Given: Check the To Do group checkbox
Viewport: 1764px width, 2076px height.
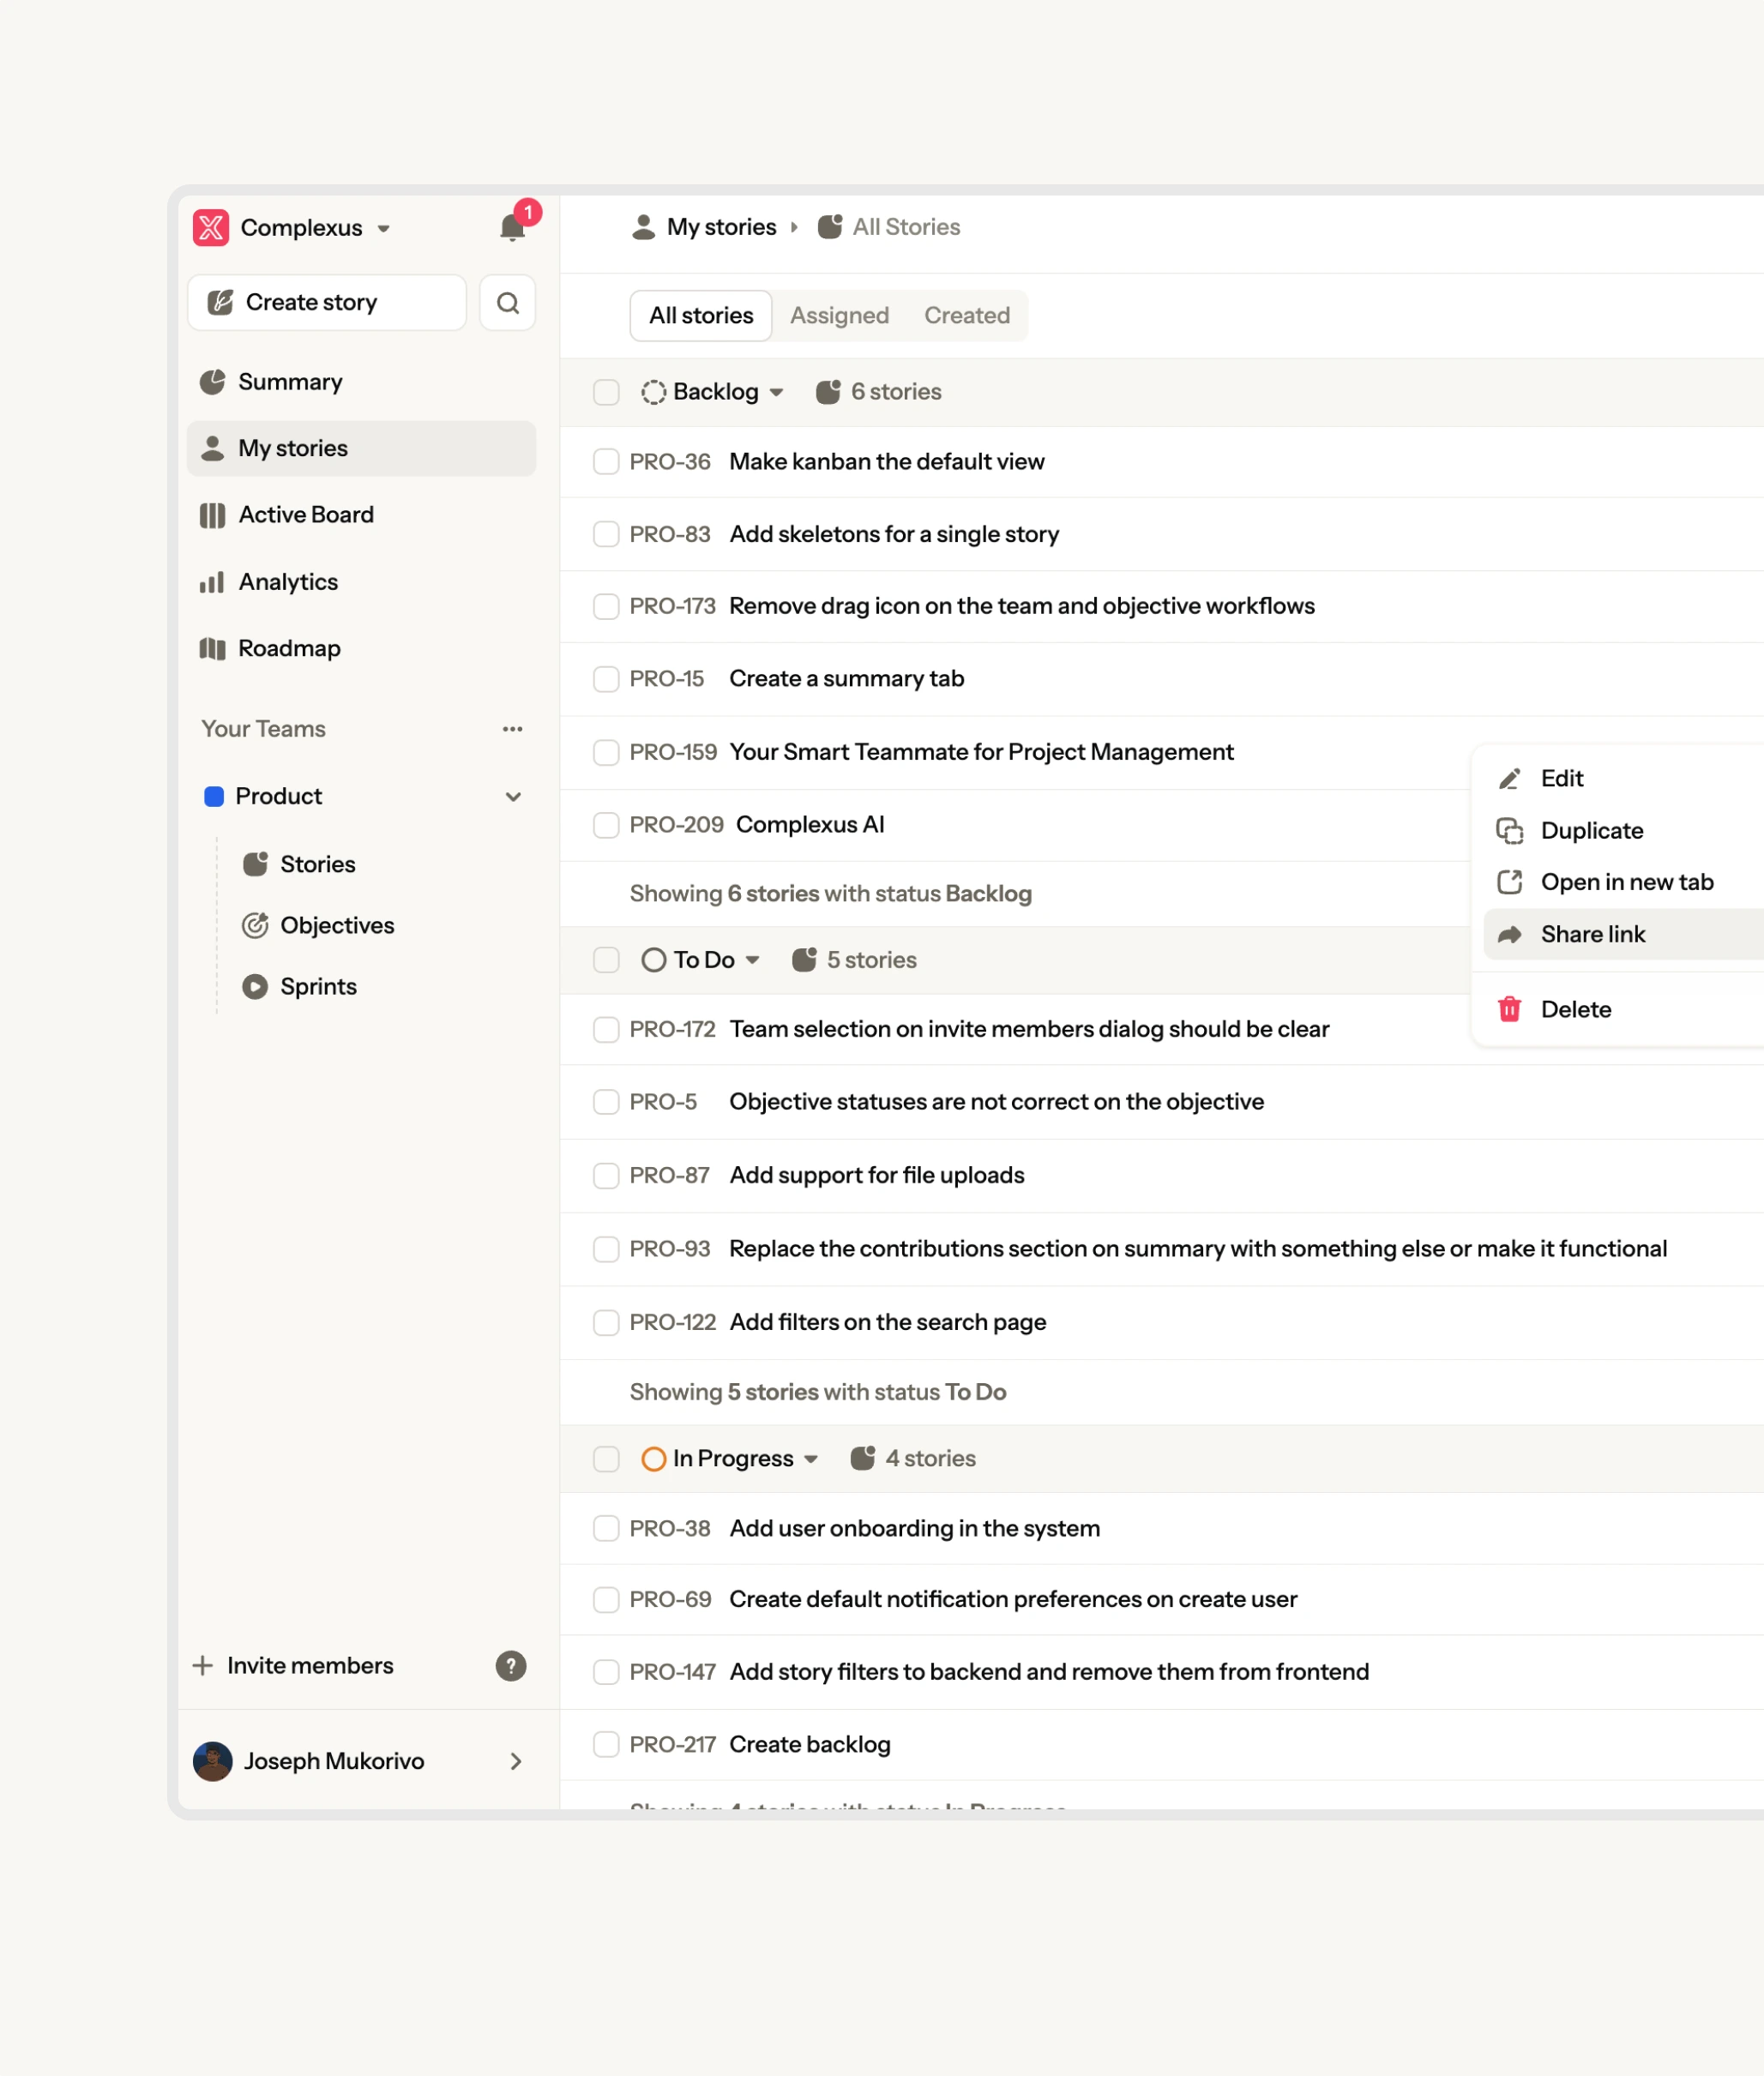Looking at the screenshot, I should coord(606,960).
